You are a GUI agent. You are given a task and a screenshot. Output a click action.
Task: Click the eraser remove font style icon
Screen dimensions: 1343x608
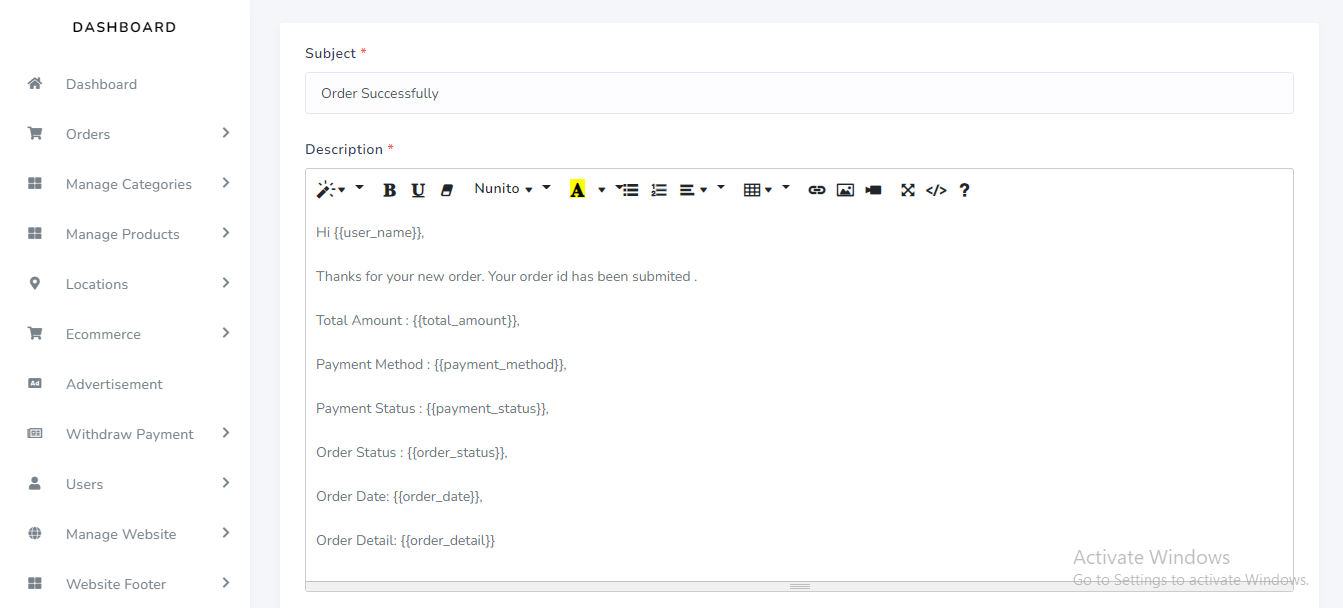pyautogui.click(x=447, y=190)
